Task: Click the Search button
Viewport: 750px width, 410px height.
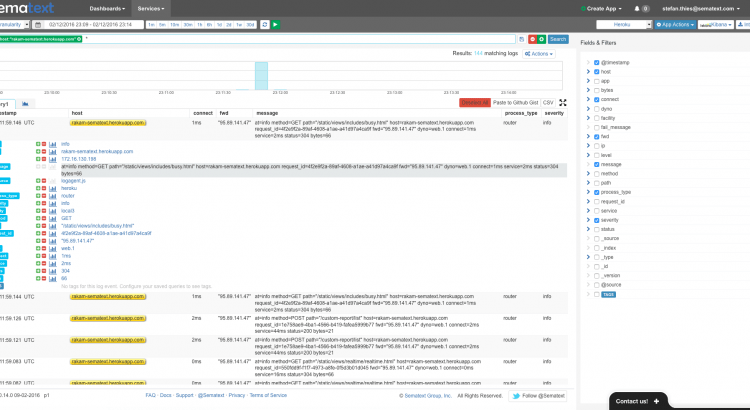Action: pyautogui.click(x=558, y=39)
